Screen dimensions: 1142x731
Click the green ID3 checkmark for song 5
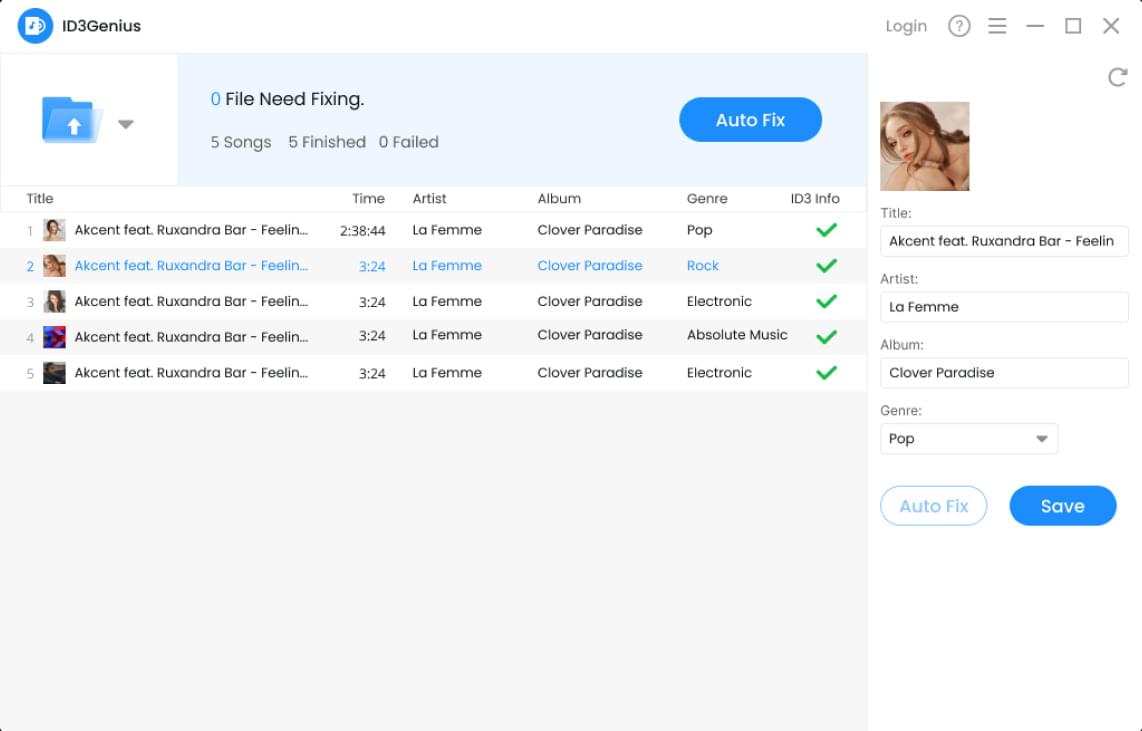click(826, 373)
